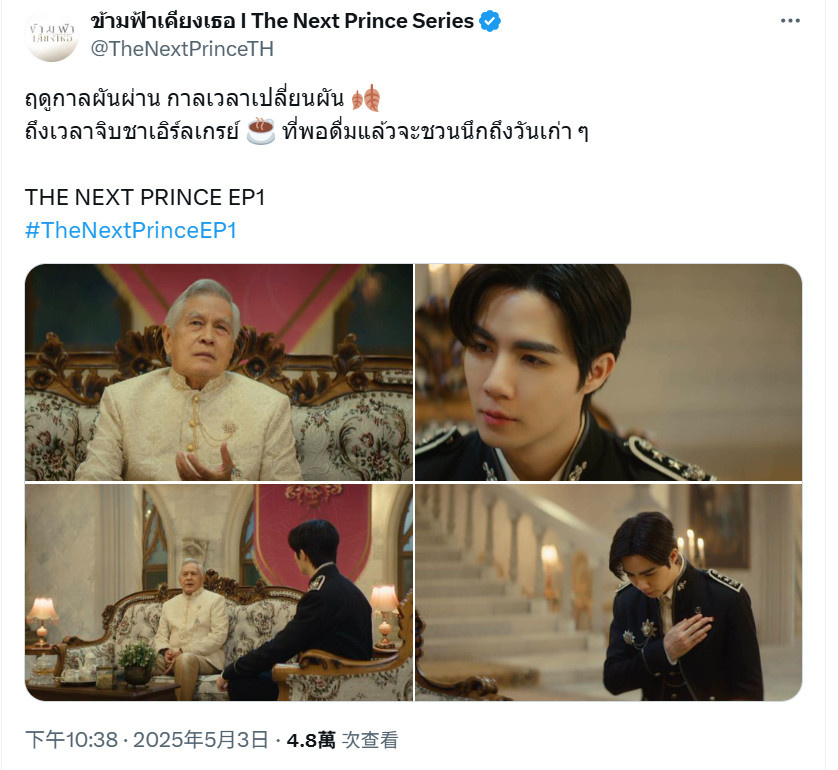Viewport: 838px width, 770px height.
Task: Click the blue verified badge icon
Action: pyautogui.click(x=490, y=21)
